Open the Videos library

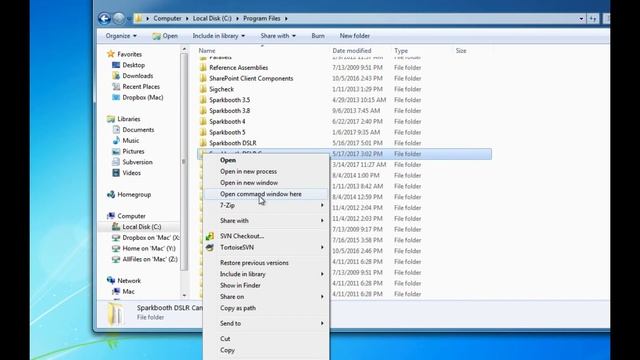(x=131, y=173)
